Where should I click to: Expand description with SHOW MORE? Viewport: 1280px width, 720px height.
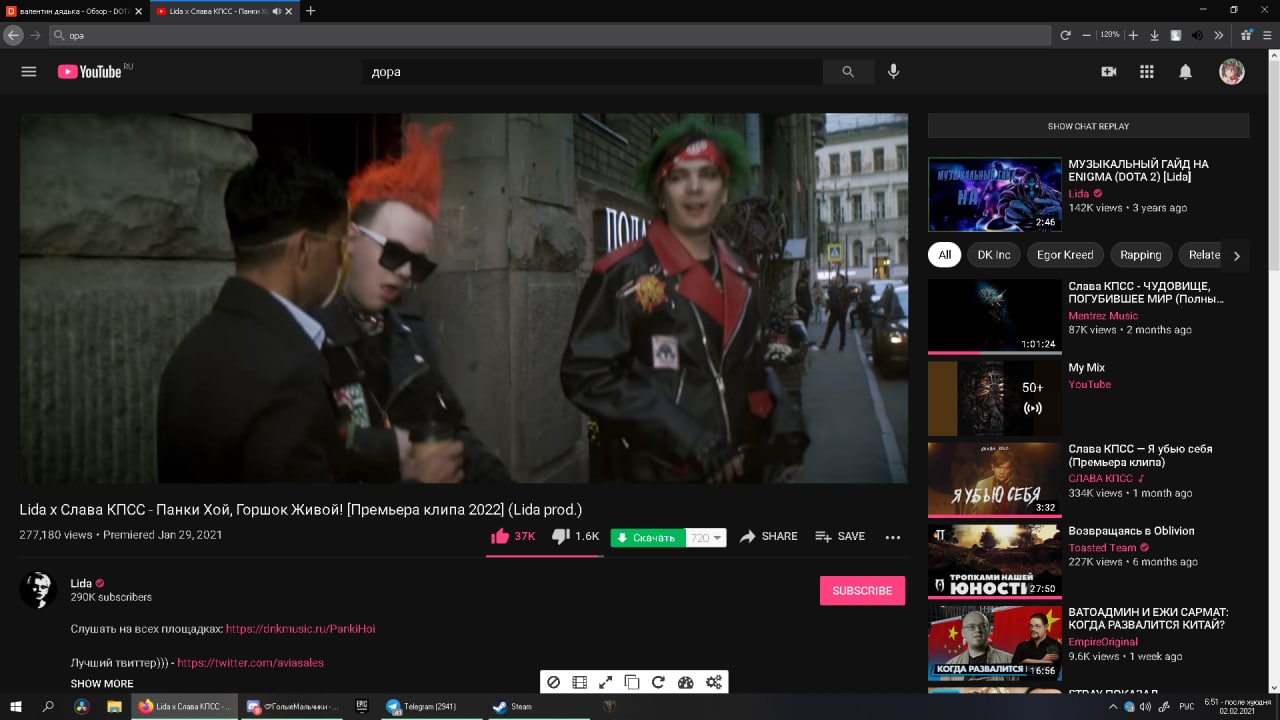pos(102,684)
